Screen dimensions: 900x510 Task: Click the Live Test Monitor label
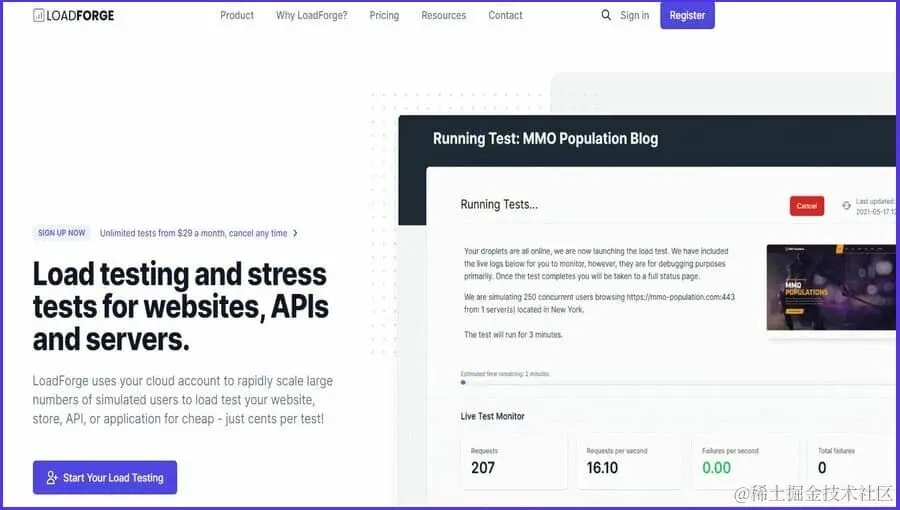(492, 416)
